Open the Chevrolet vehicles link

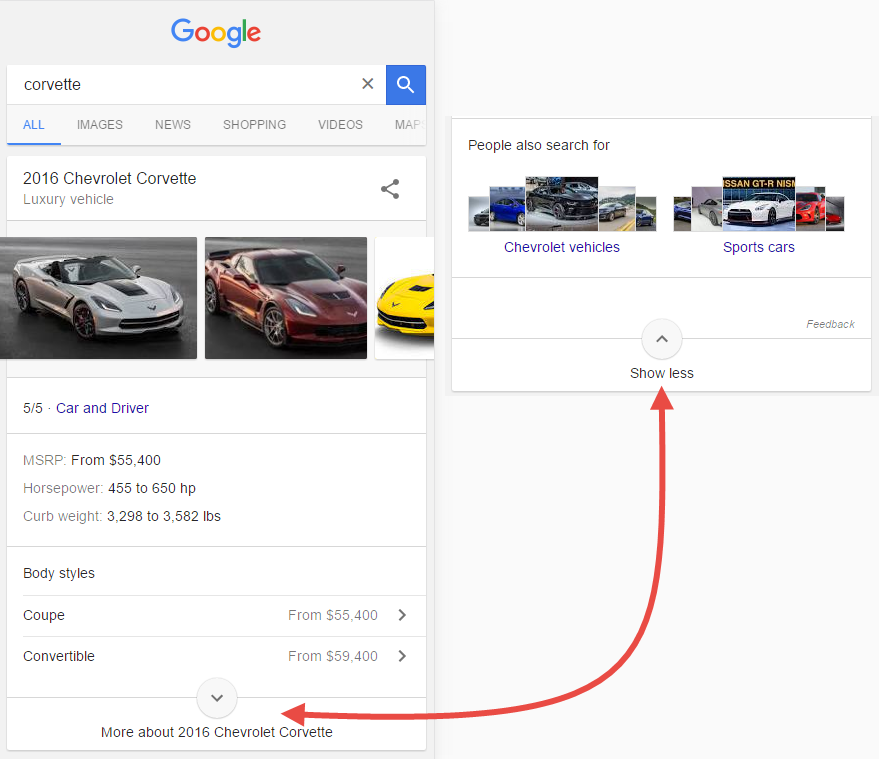coord(562,247)
